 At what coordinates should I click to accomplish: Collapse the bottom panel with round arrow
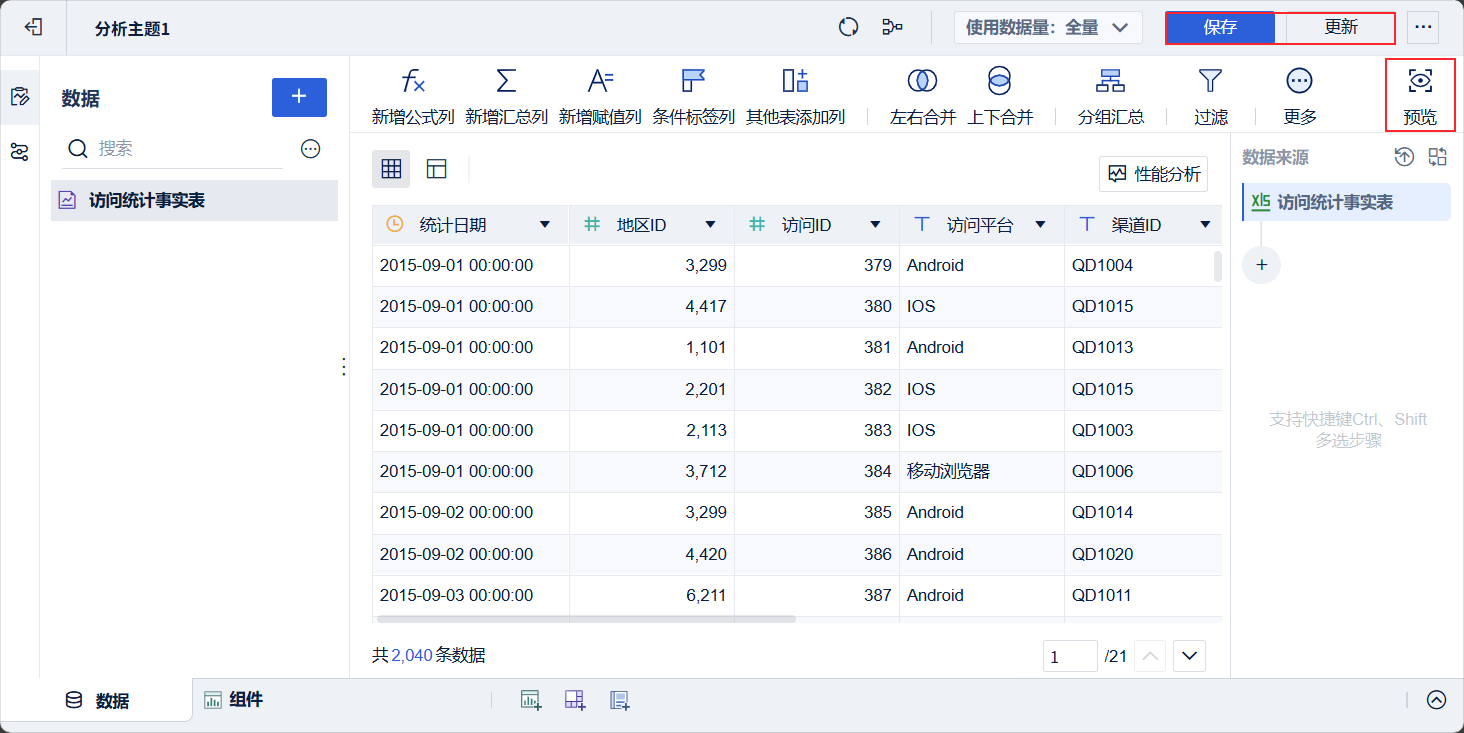point(1436,700)
